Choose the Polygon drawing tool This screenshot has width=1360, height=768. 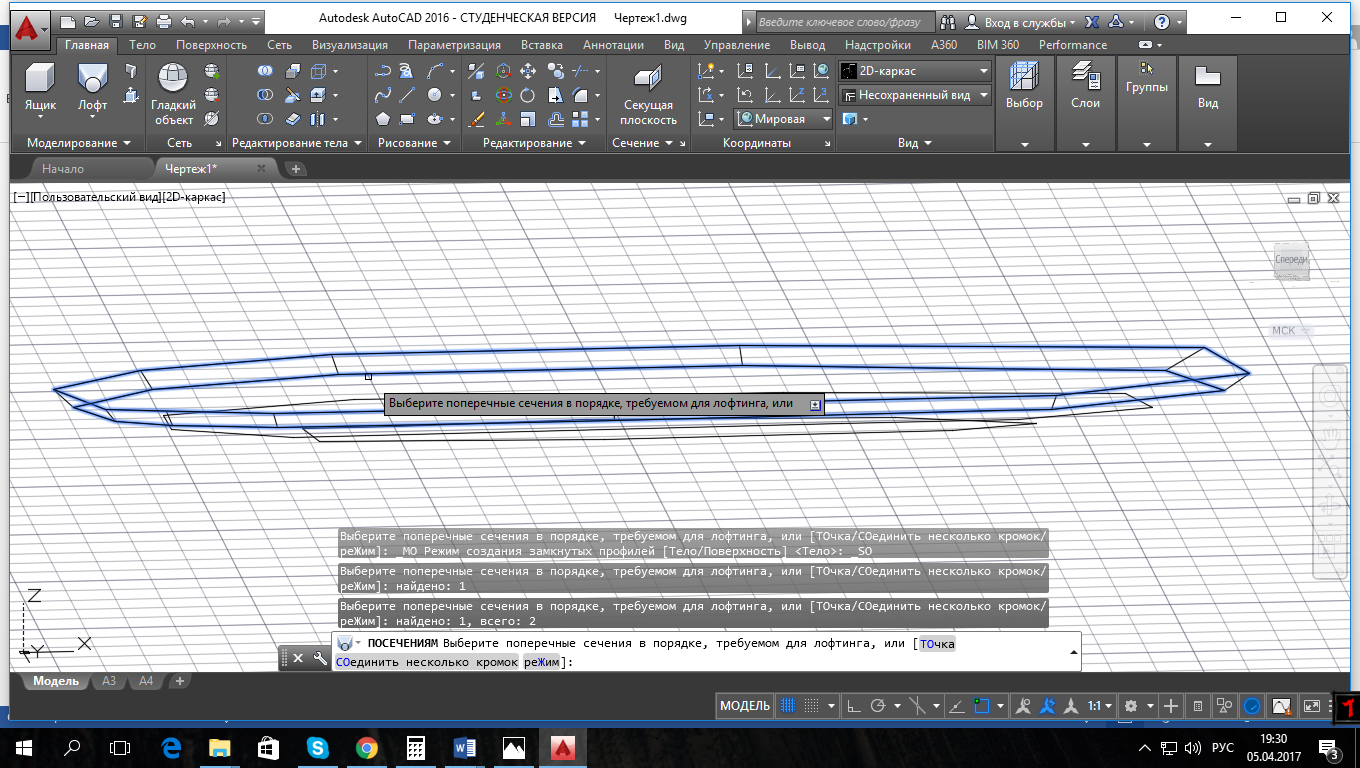(x=382, y=119)
